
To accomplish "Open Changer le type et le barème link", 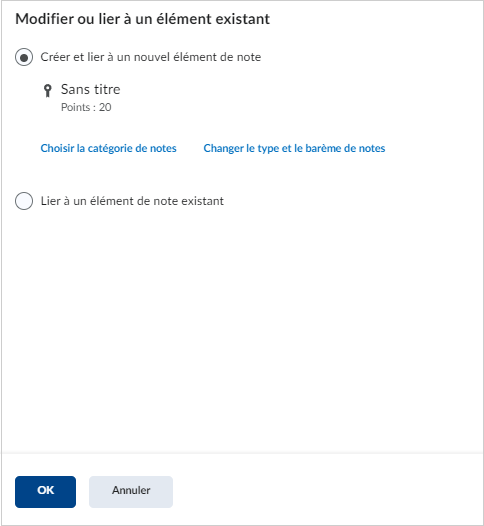I will coord(294,148).
